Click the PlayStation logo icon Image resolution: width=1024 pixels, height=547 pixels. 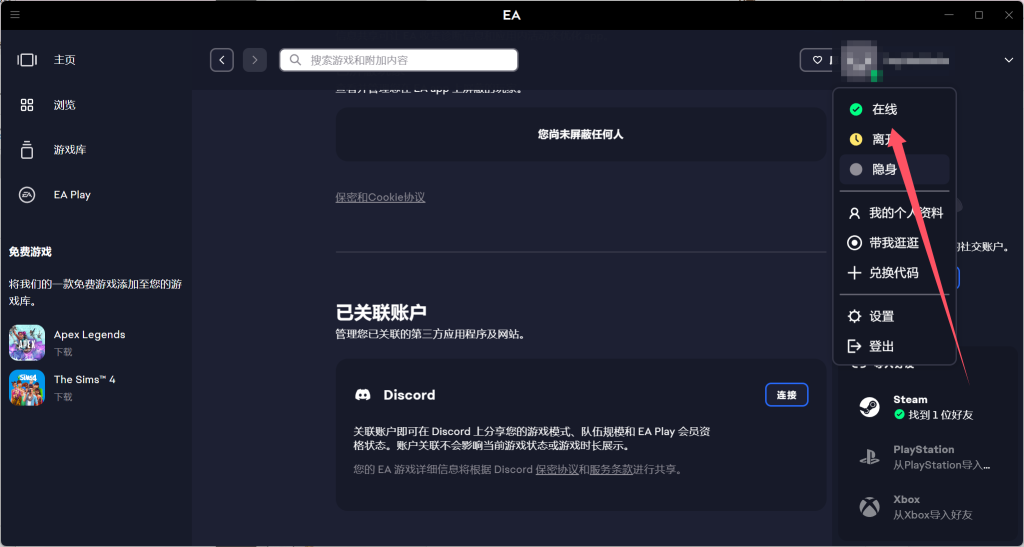click(x=869, y=457)
